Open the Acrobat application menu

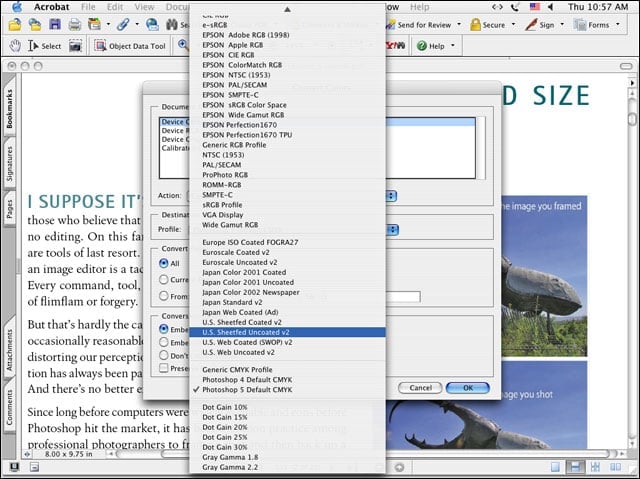tap(51, 7)
